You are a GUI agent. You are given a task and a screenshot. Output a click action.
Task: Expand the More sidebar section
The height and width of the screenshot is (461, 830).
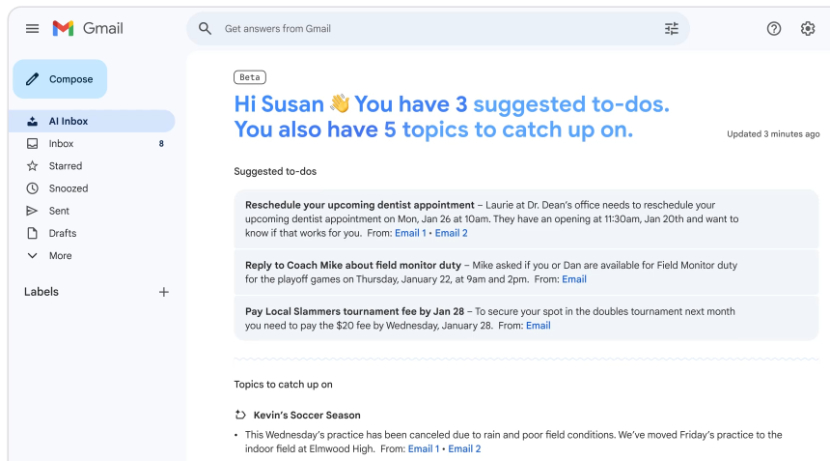(60, 256)
